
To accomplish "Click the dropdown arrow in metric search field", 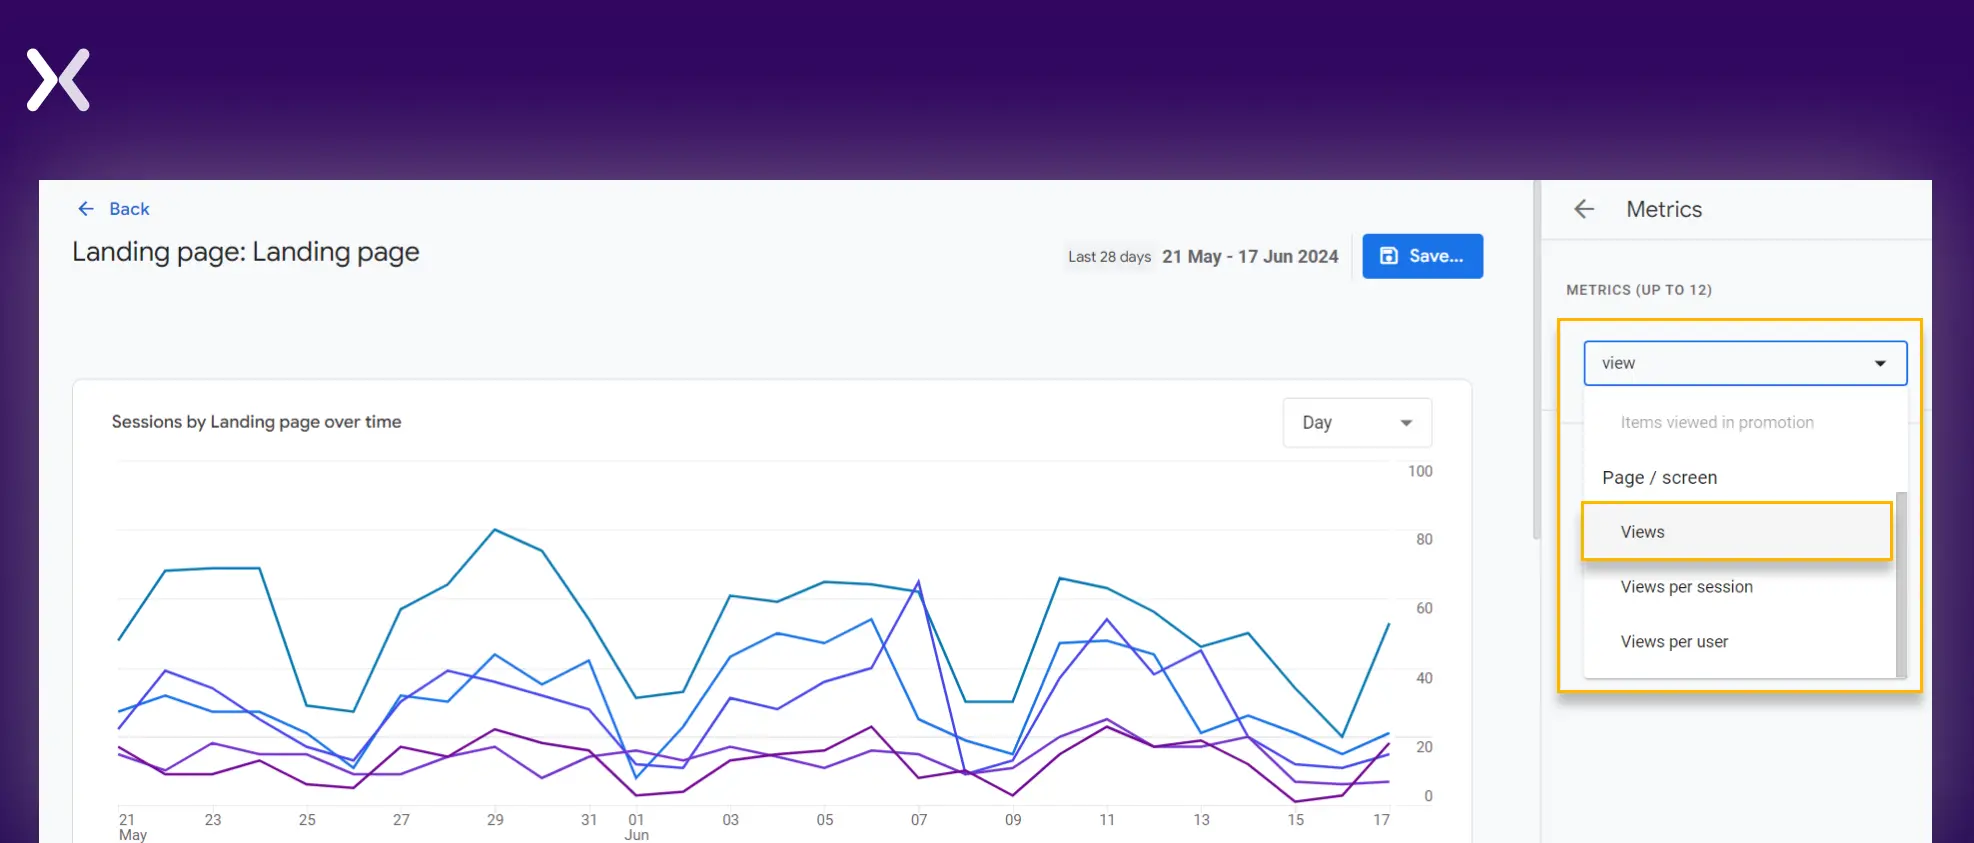I will (1880, 364).
